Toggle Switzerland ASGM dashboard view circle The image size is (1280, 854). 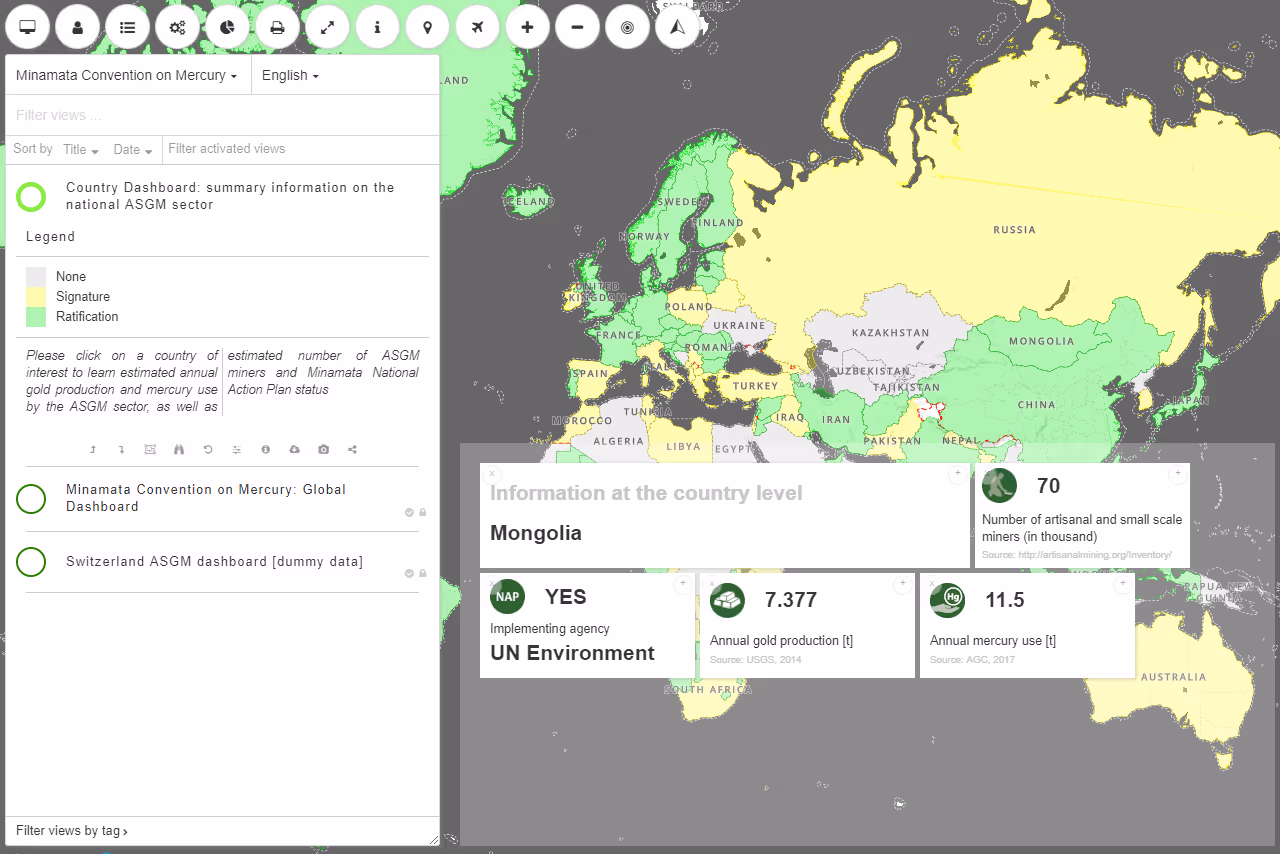(x=31, y=562)
